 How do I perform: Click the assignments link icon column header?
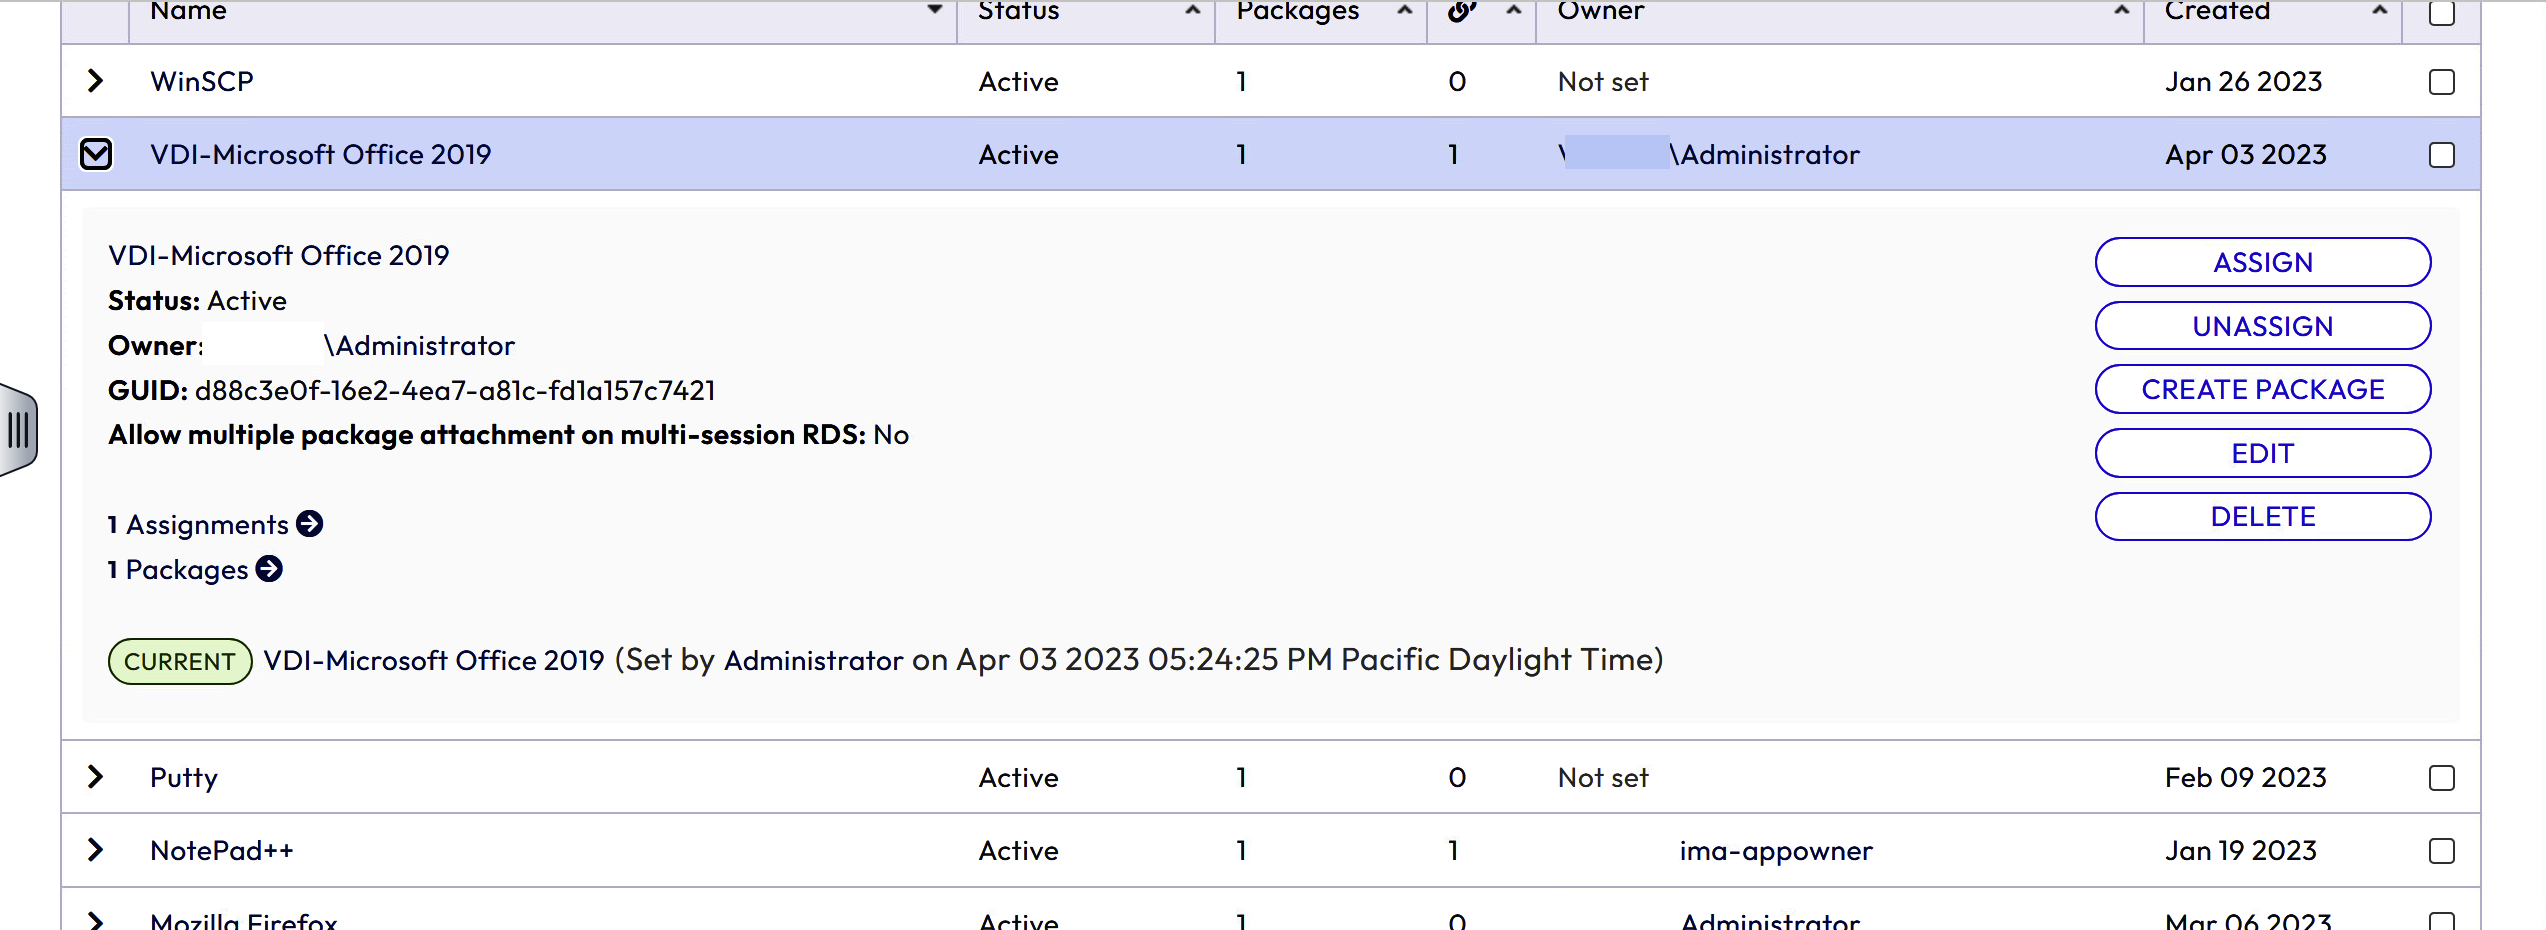[x=1461, y=11]
